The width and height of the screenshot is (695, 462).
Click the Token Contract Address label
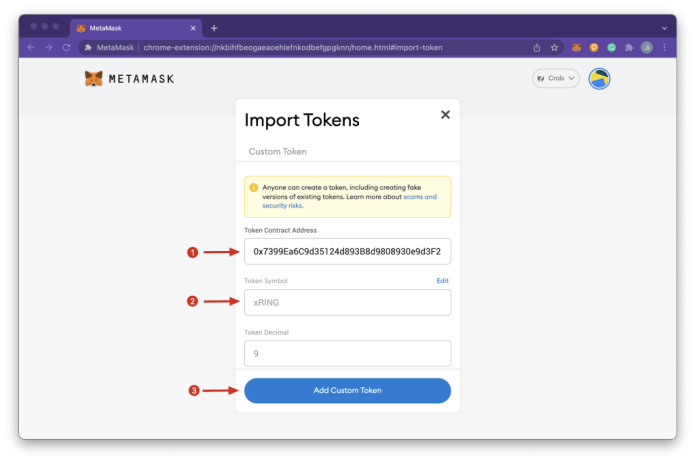280,231
